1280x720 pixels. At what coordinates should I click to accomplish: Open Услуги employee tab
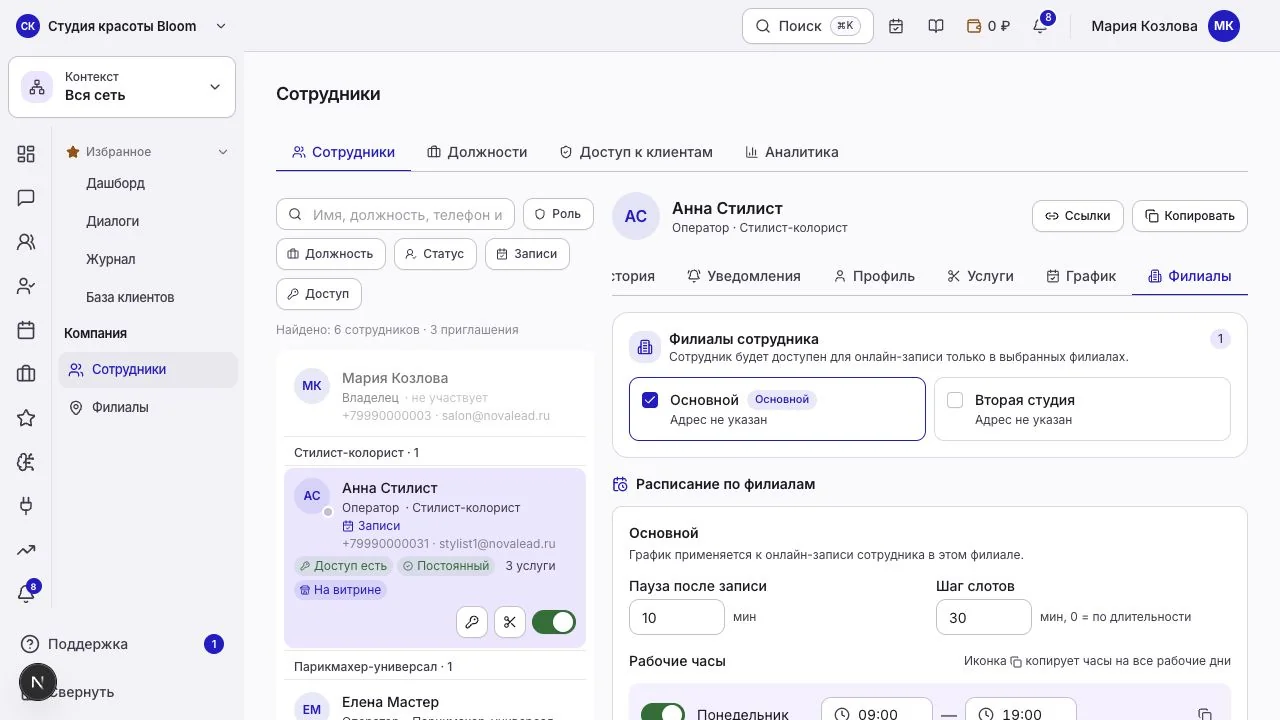[x=981, y=276]
